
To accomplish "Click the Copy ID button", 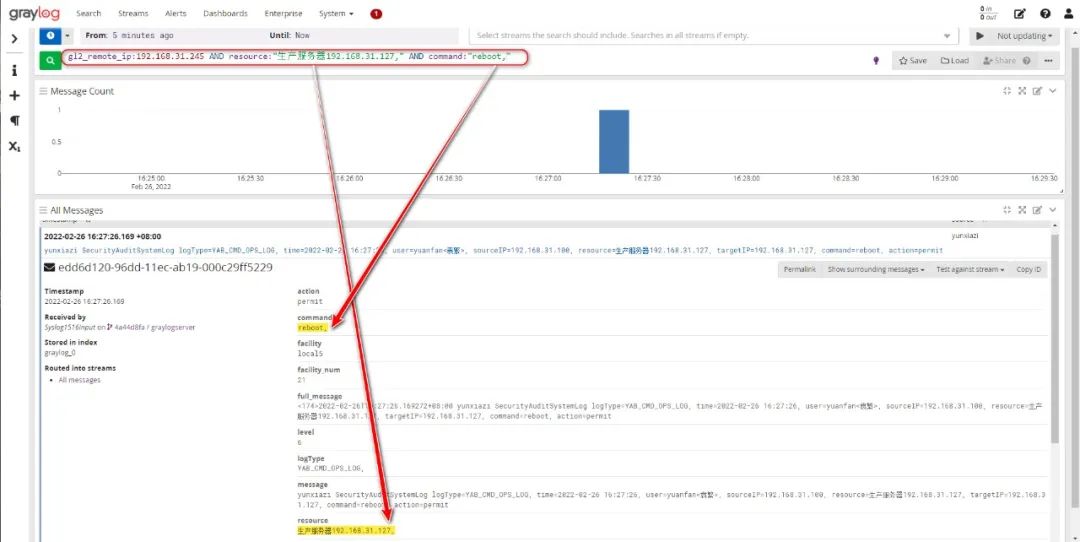I will [1028, 269].
